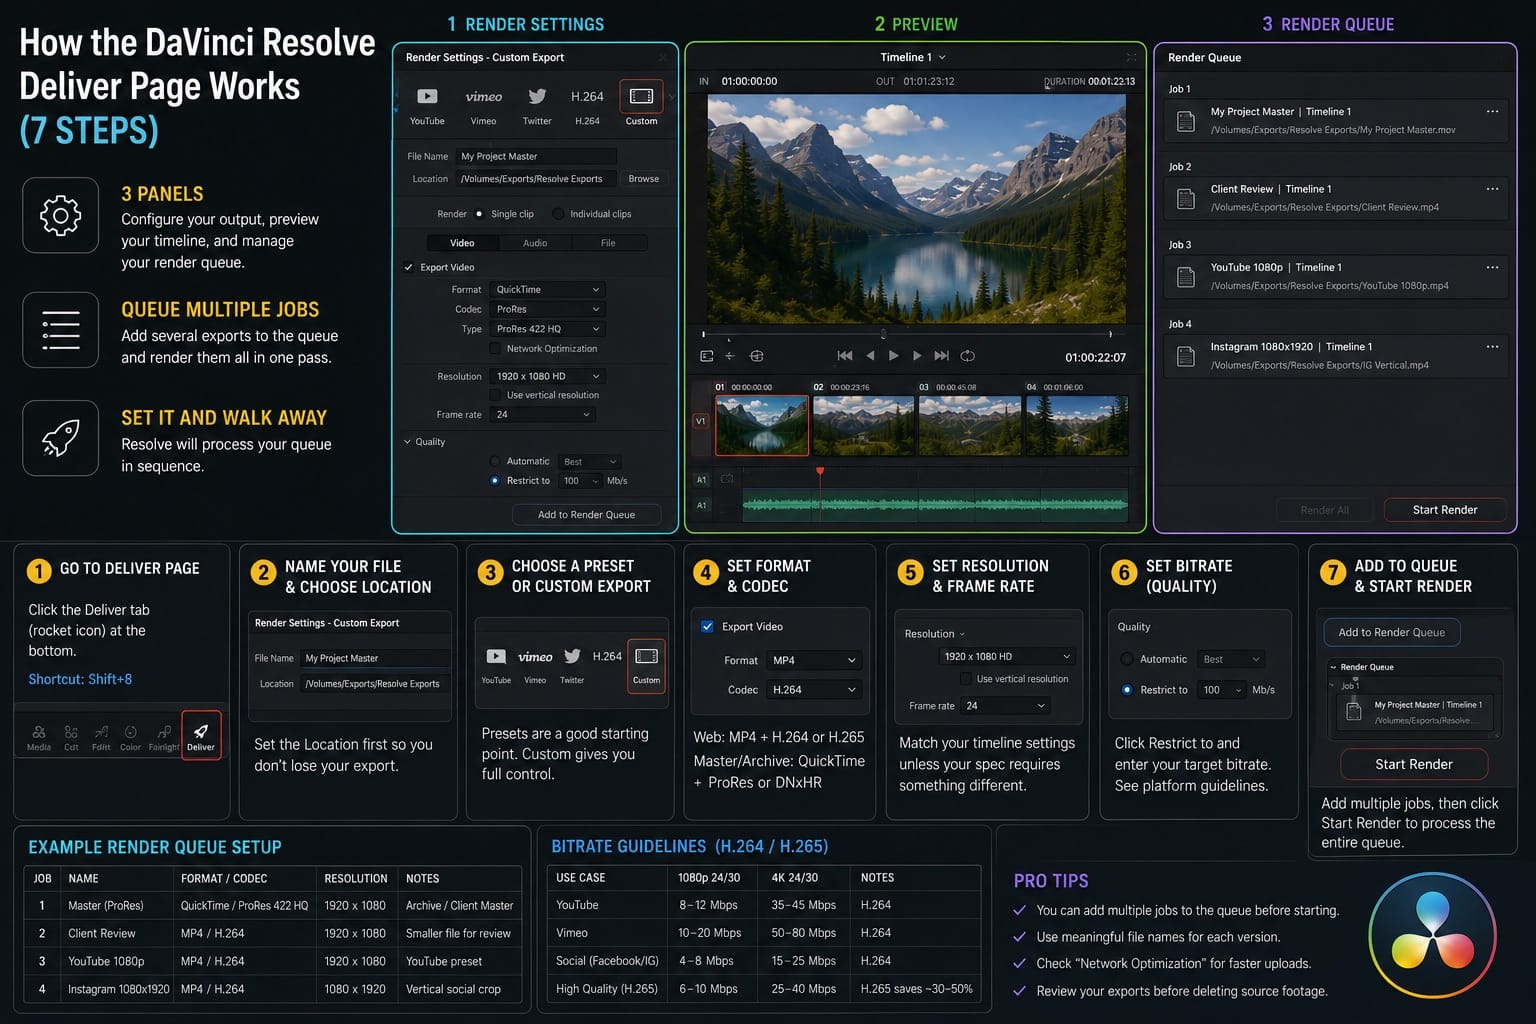Select Single clip render option

(479, 214)
